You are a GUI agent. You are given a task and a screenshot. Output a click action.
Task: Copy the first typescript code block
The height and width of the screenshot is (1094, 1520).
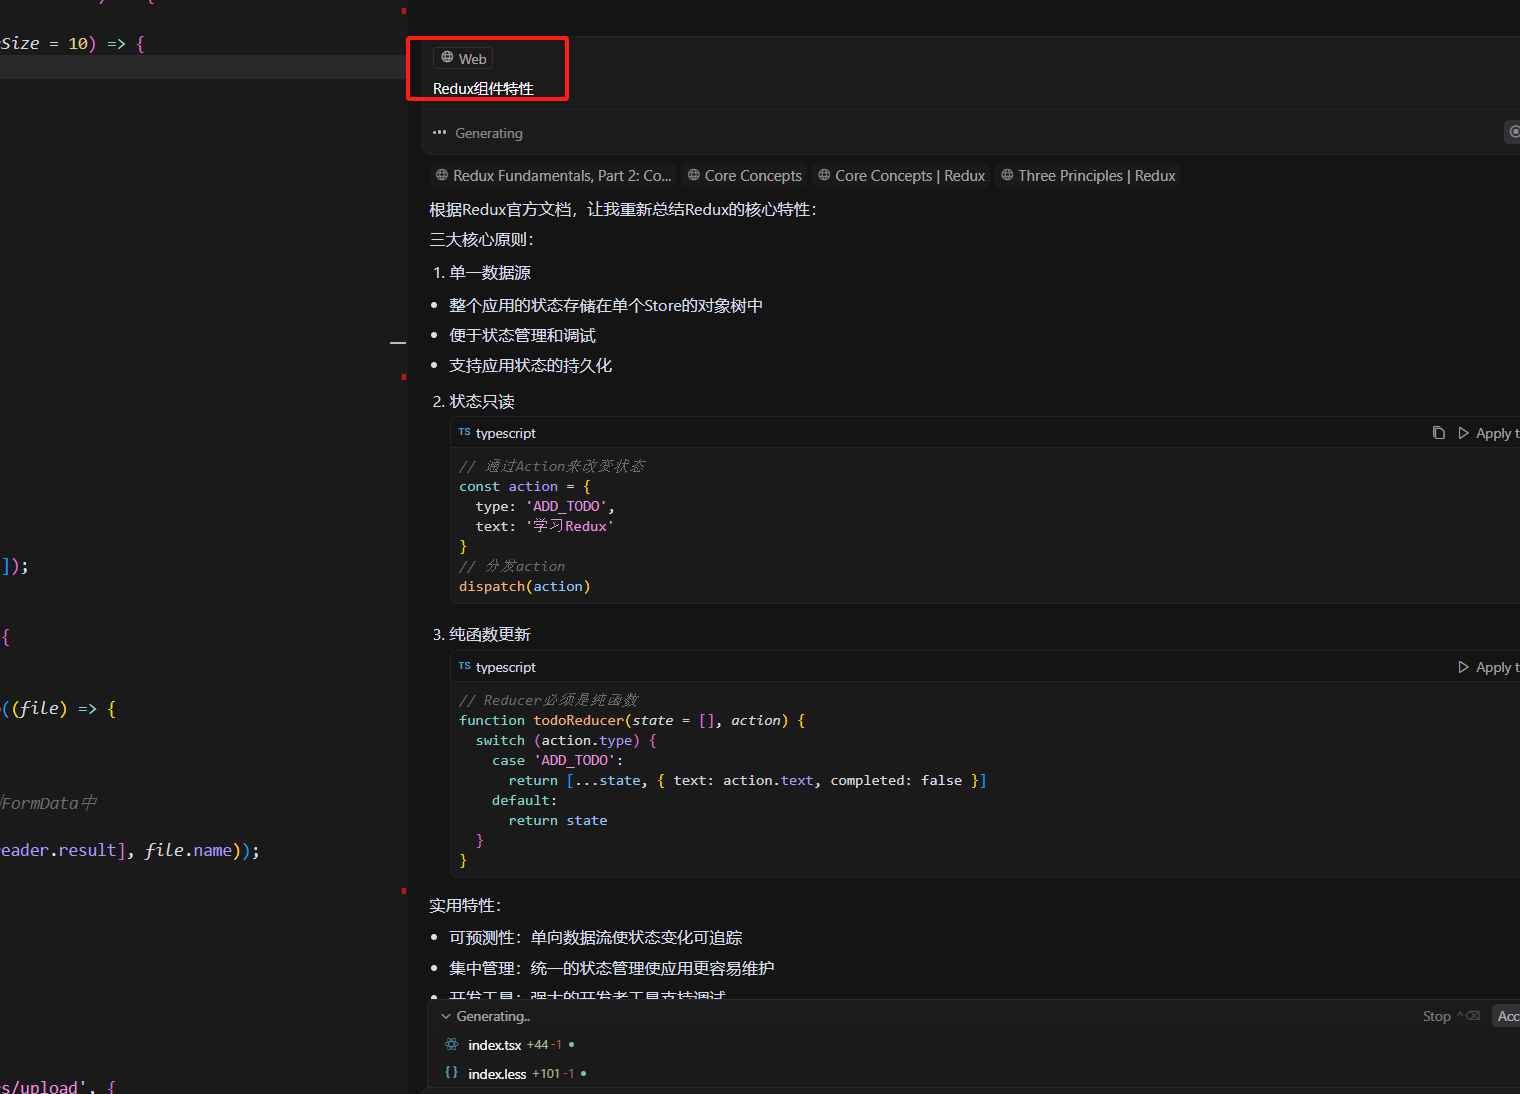pyautogui.click(x=1439, y=433)
